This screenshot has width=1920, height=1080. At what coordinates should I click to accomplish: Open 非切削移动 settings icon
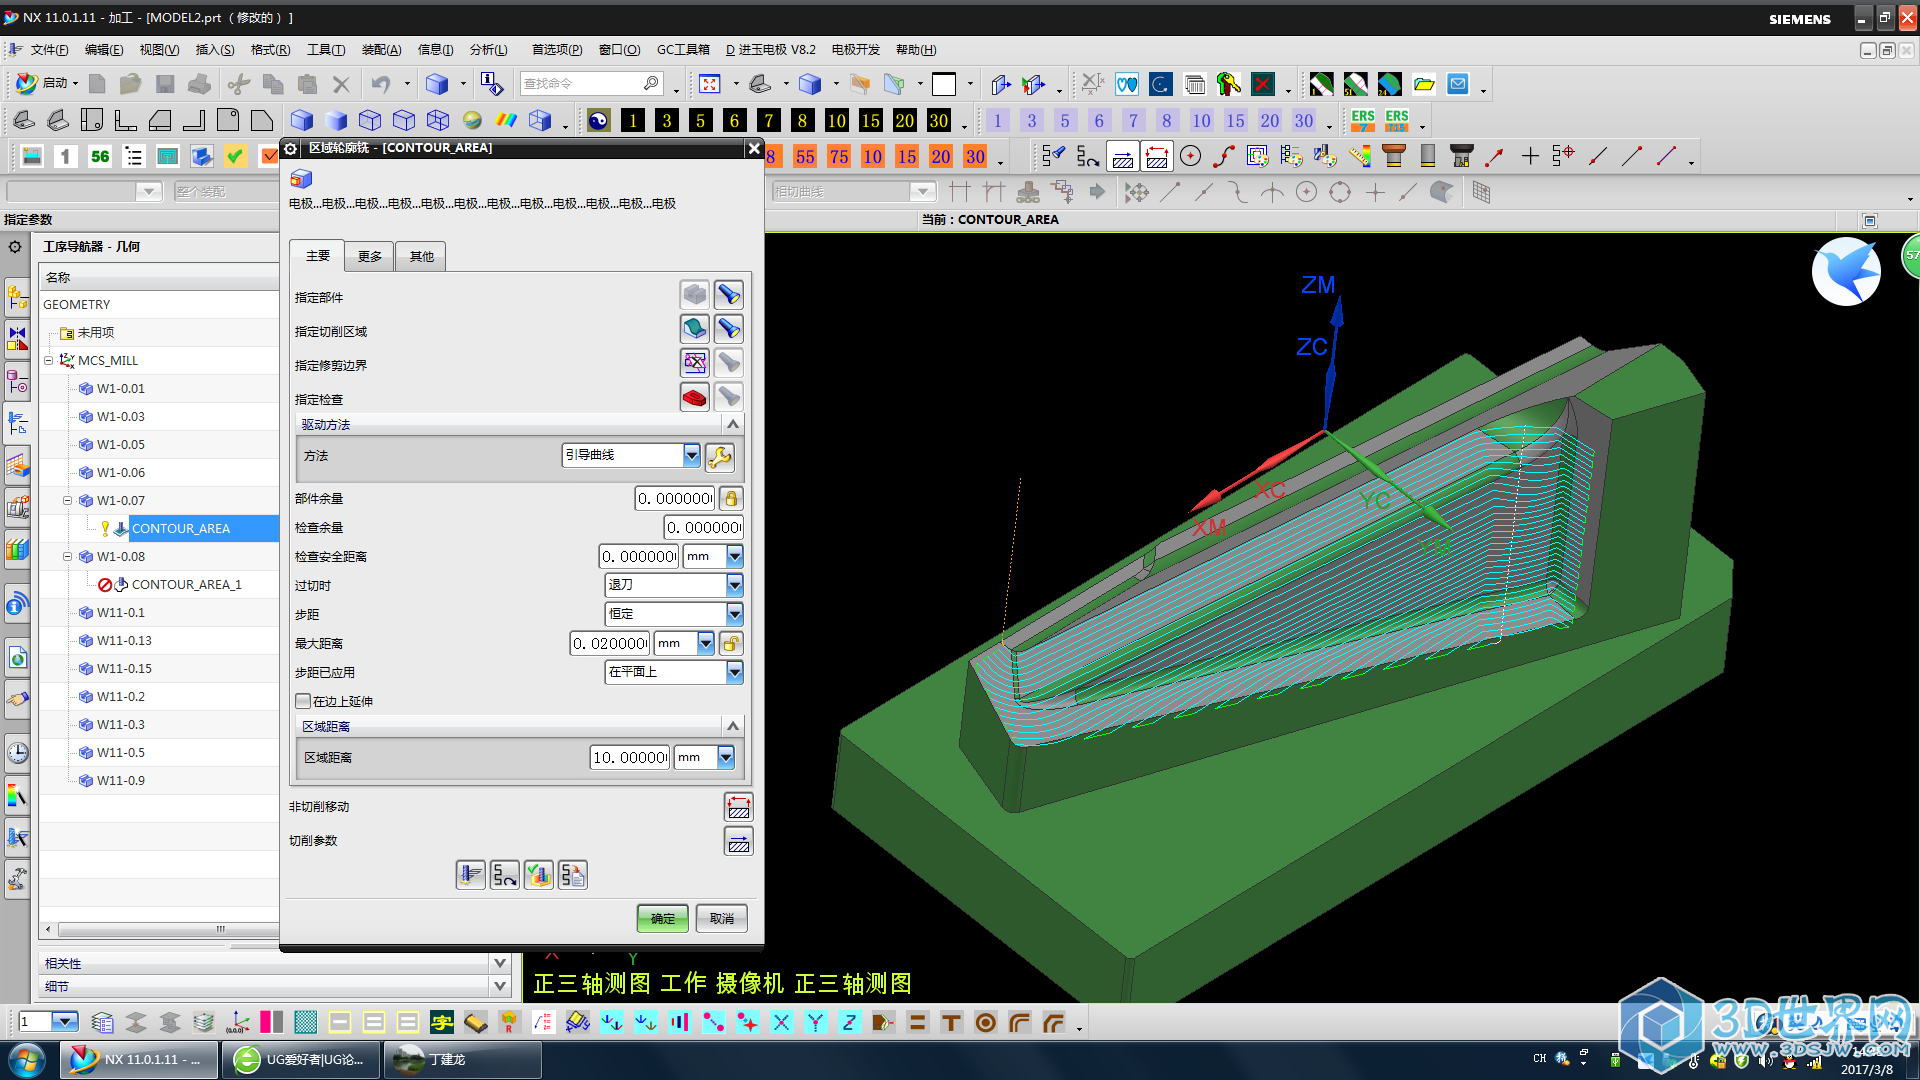(x=738, y=807)
